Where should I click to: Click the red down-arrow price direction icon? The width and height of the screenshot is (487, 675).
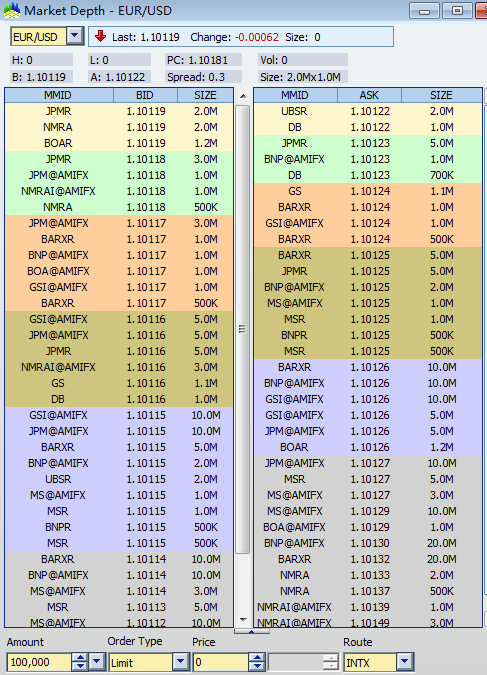100,36
